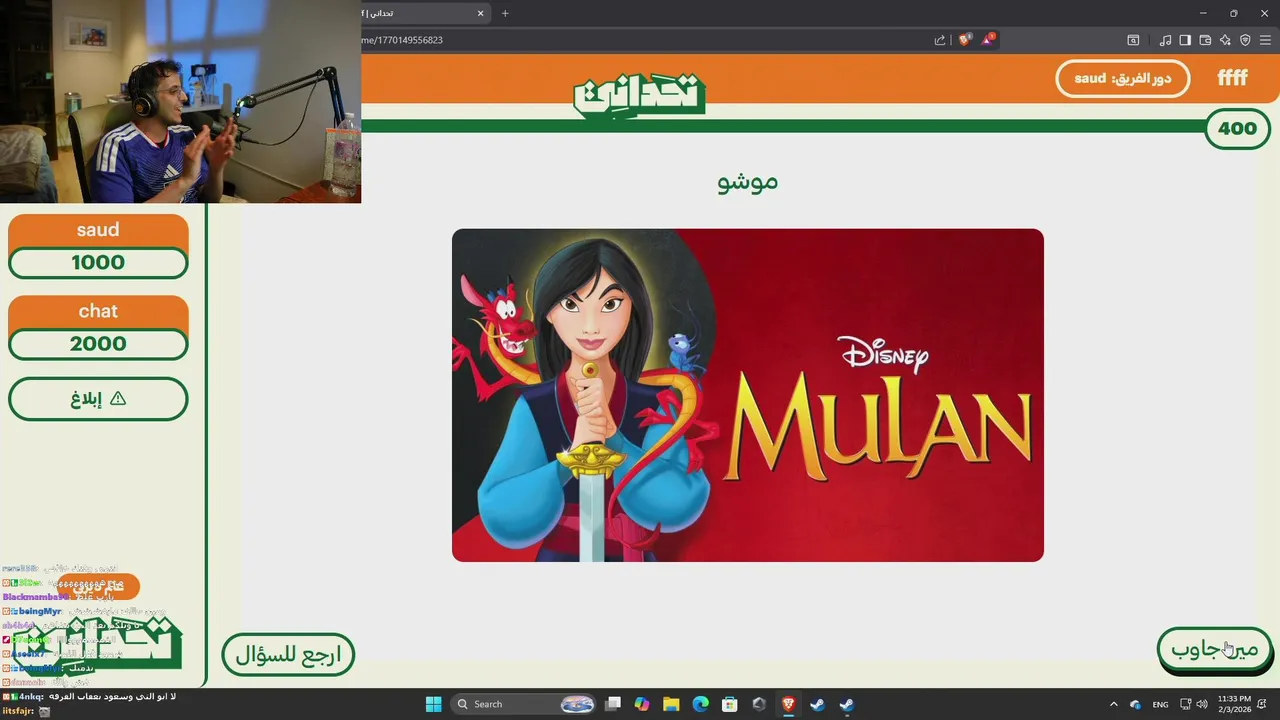Image resolution: width=1280 pixels, height=720 pixels.
Task: Open the Windows Start menu
Action: coord(433,704)
